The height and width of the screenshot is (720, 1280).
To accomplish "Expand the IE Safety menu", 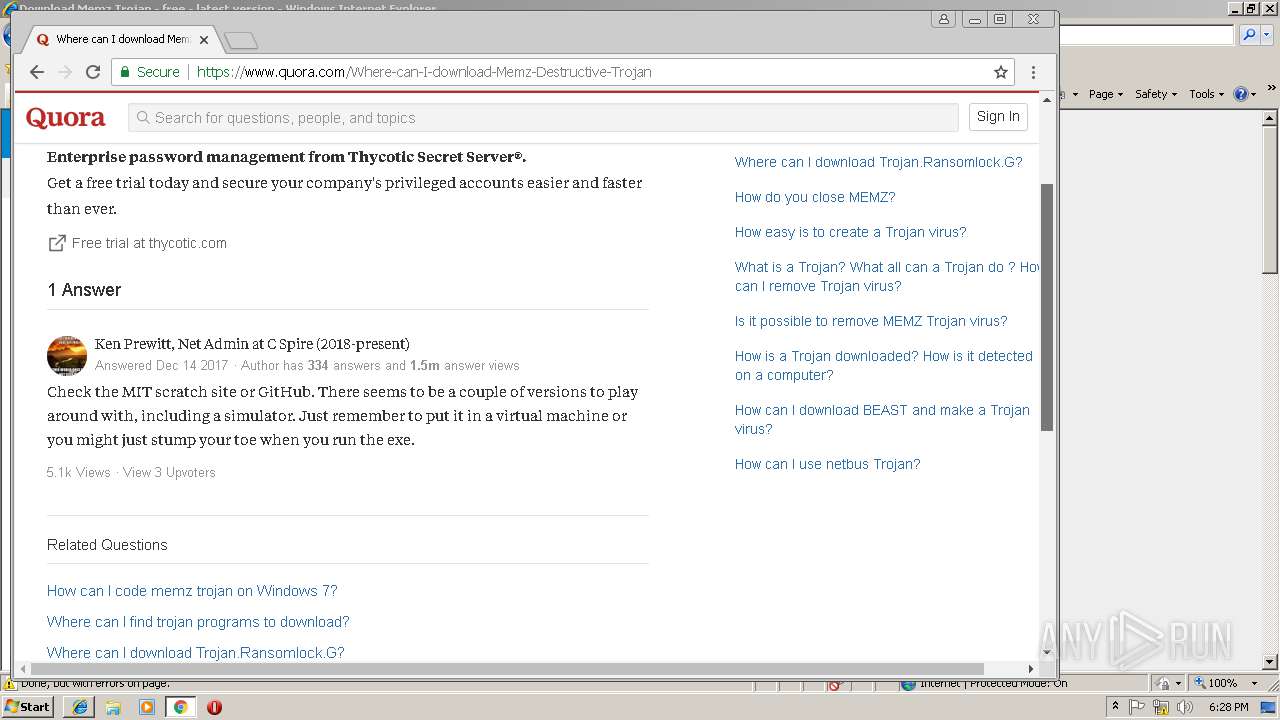I will click(x=1156, y=94).
